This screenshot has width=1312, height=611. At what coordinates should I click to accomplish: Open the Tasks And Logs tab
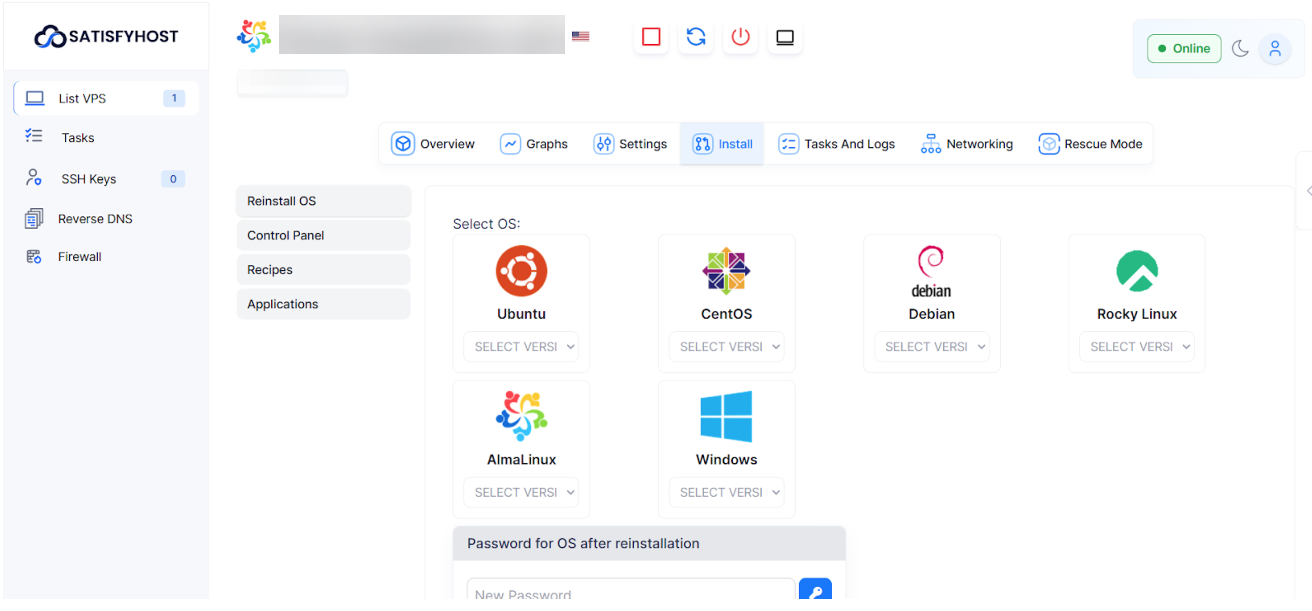[x=837, y=144]
